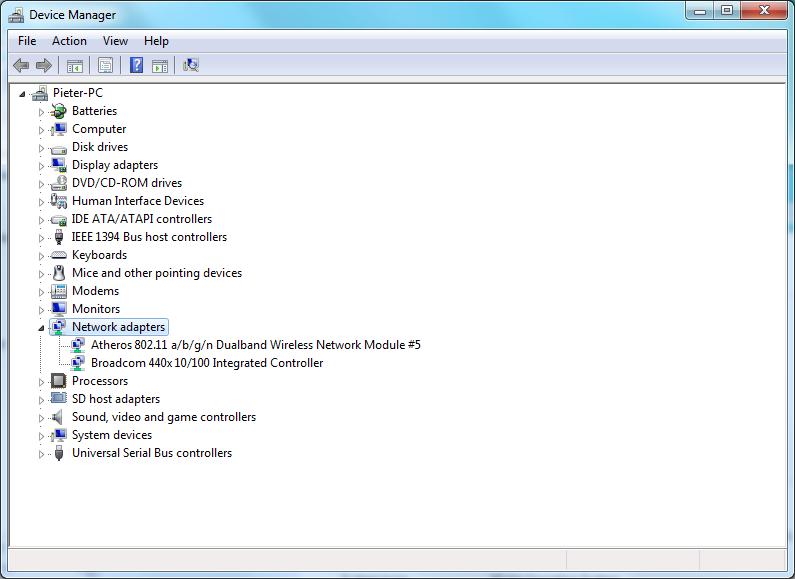Screen dimensions: 795x579
Task: Maximize the Device Manager window
Action: point(727,11)
